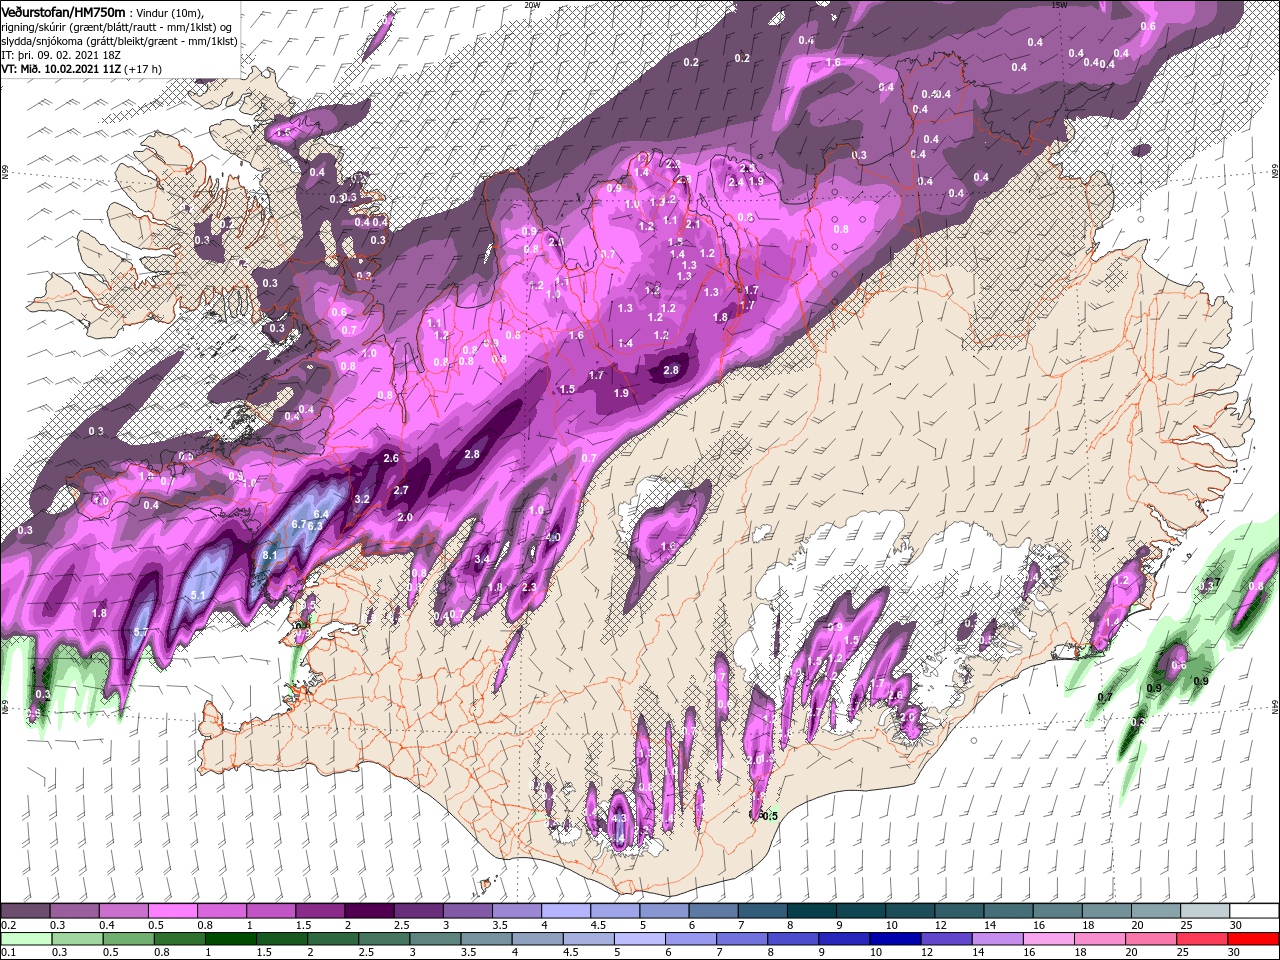Click the "Veðurstofan/HM750m" title text

[x=63, y=11]
